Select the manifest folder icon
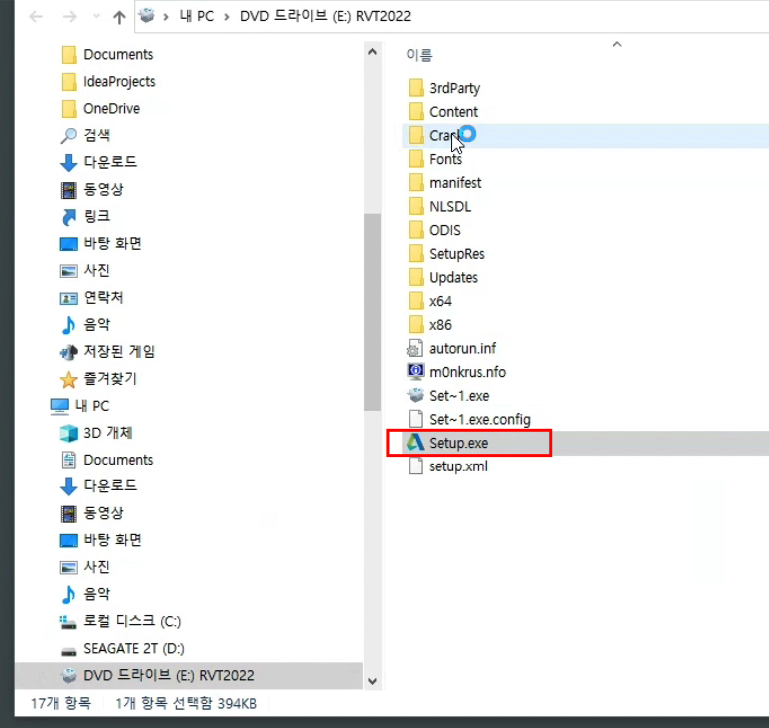This screenshot has height=728, width=769. click(x=416, y=182)
